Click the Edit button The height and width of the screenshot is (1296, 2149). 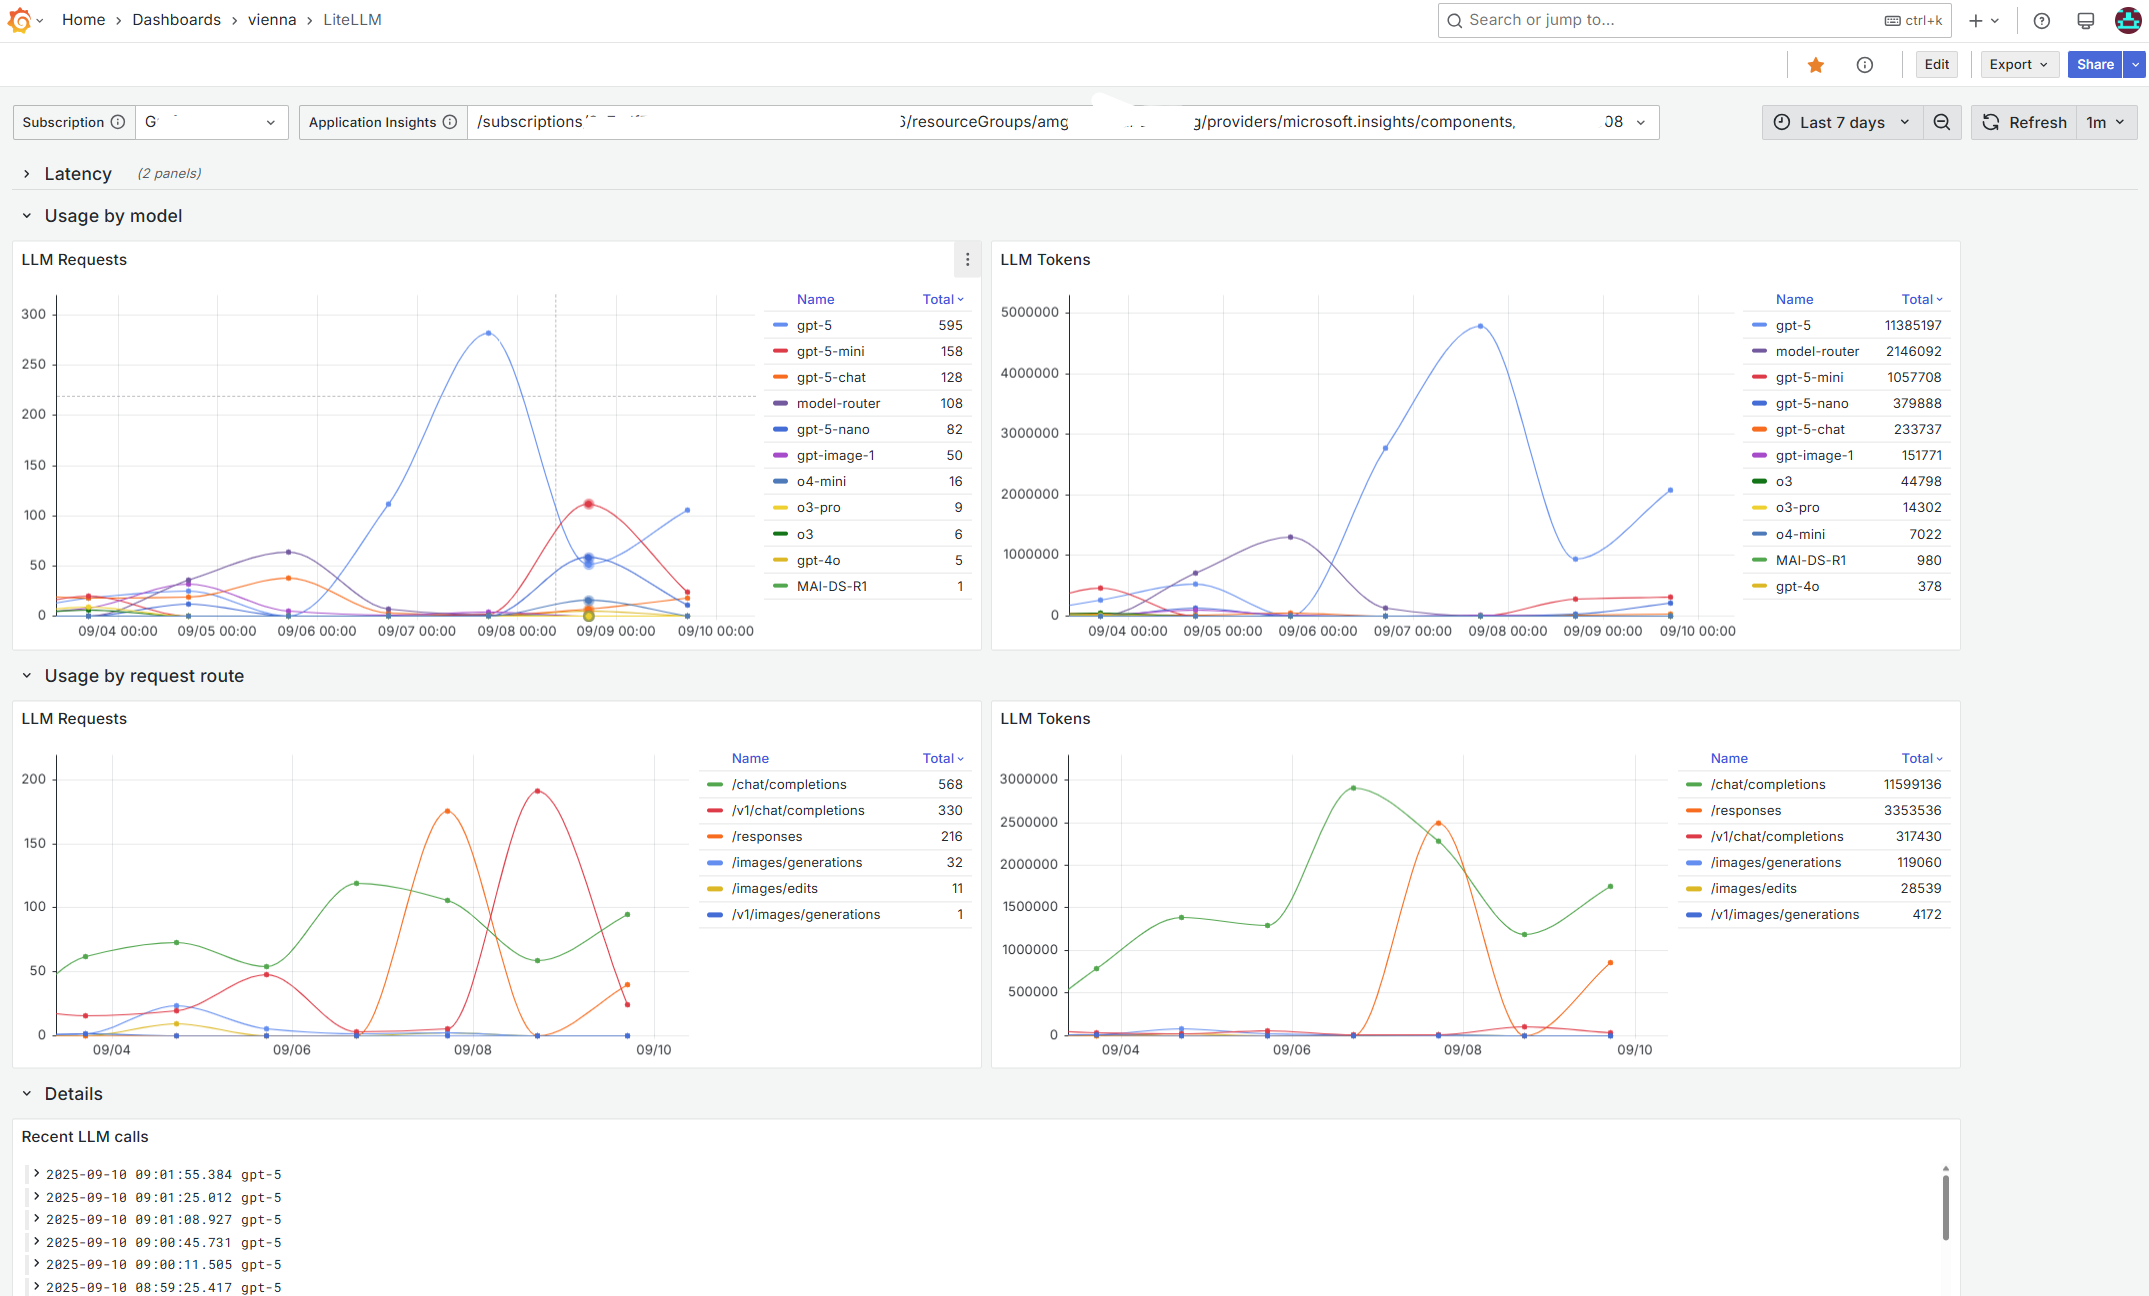pos(1936,65)
